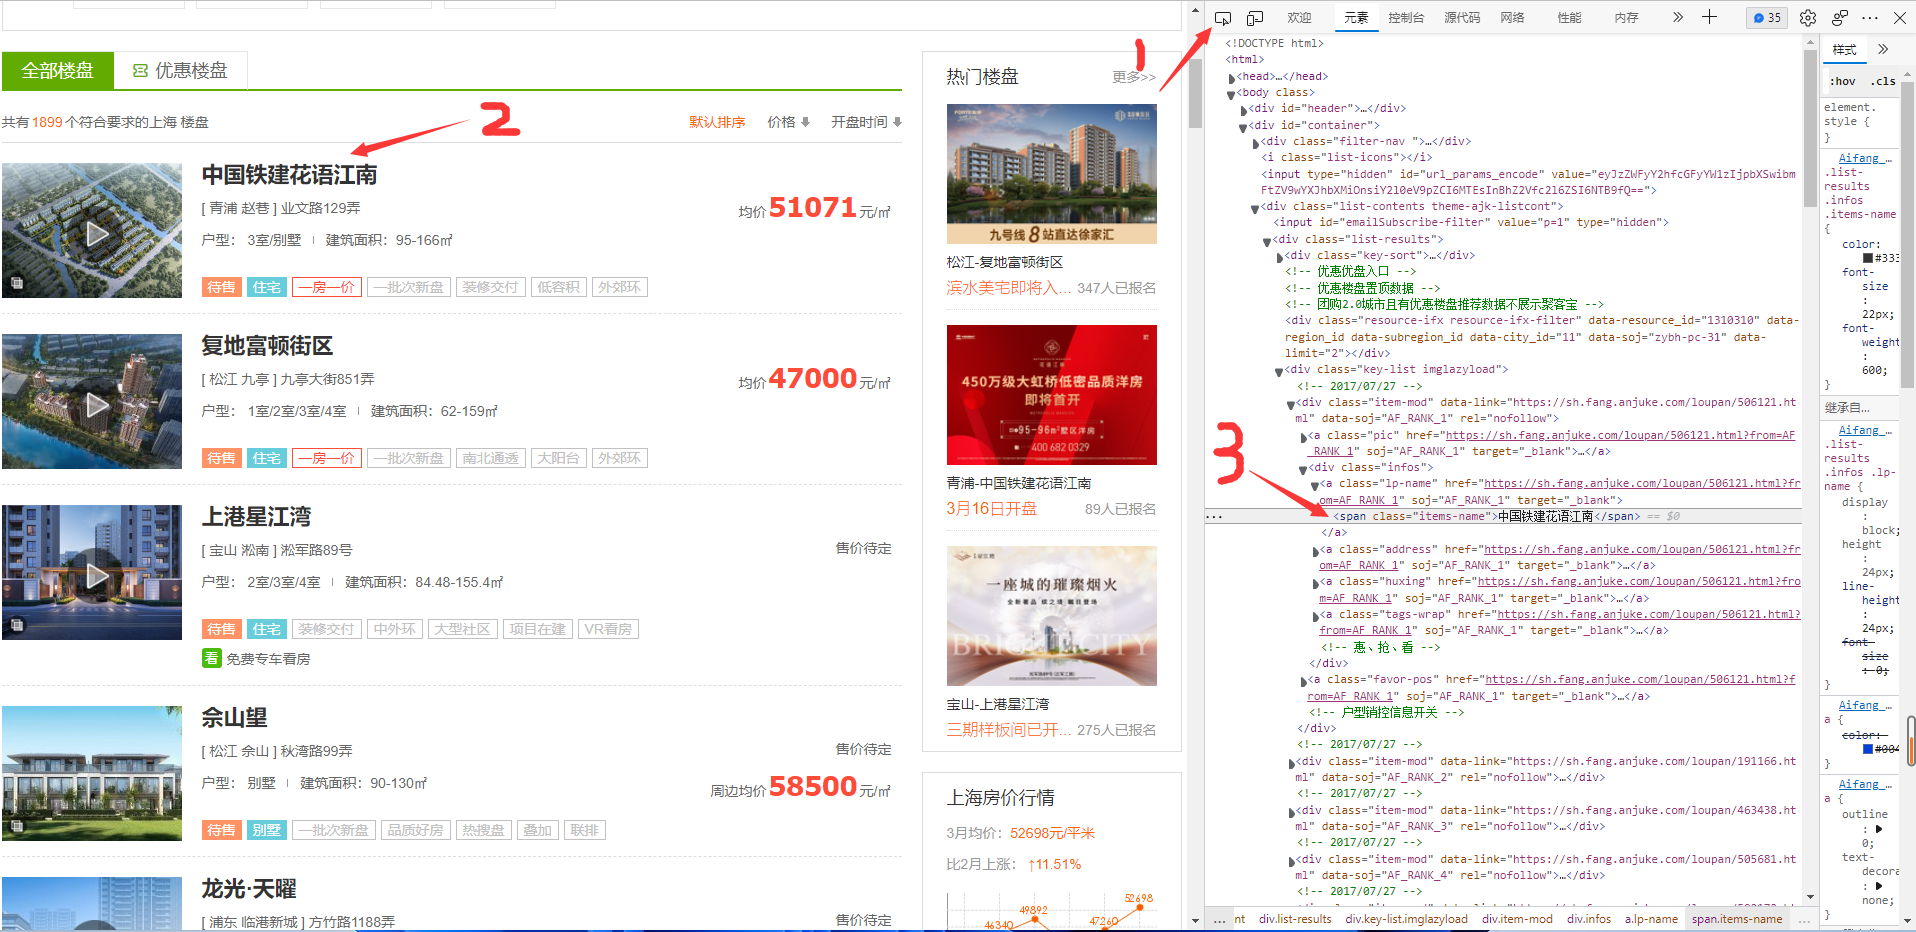Expand the a class="favor-pos" node

coord(1304,680)
